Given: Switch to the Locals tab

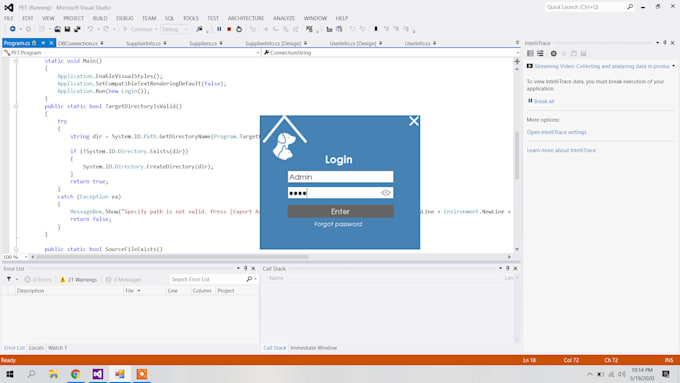Looking at the screenshot, I should pyautogui.click(x=36, y=348).
